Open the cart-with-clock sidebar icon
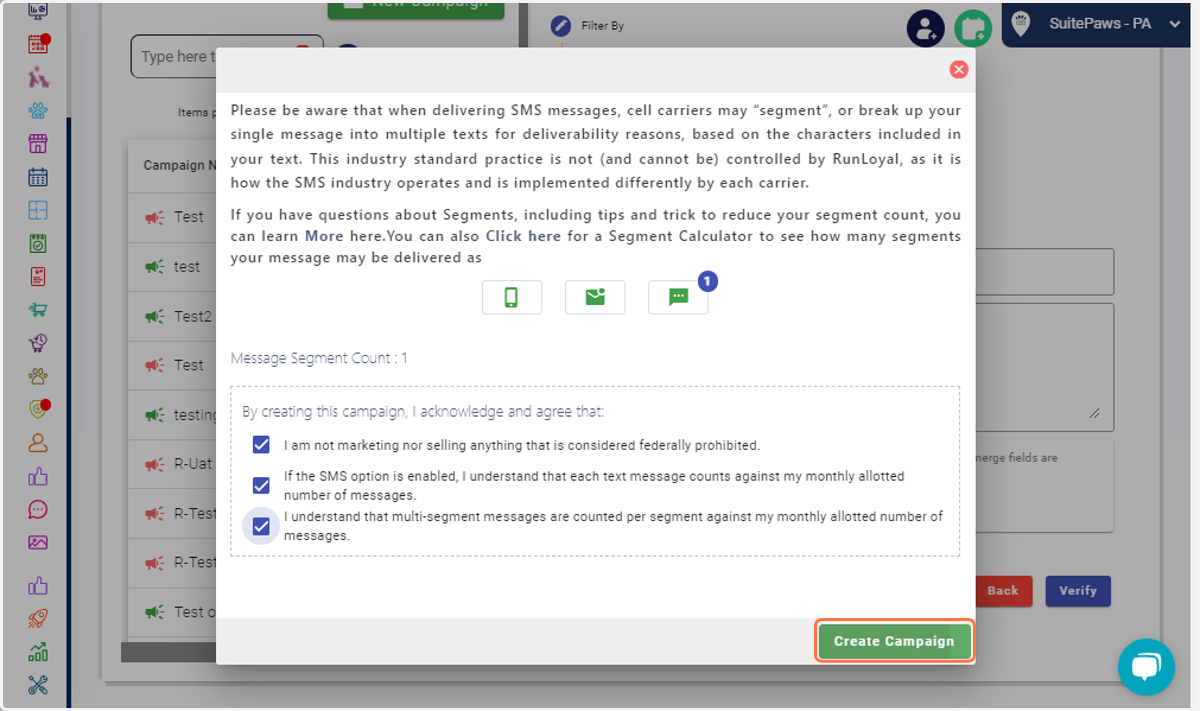 point(38,343)
